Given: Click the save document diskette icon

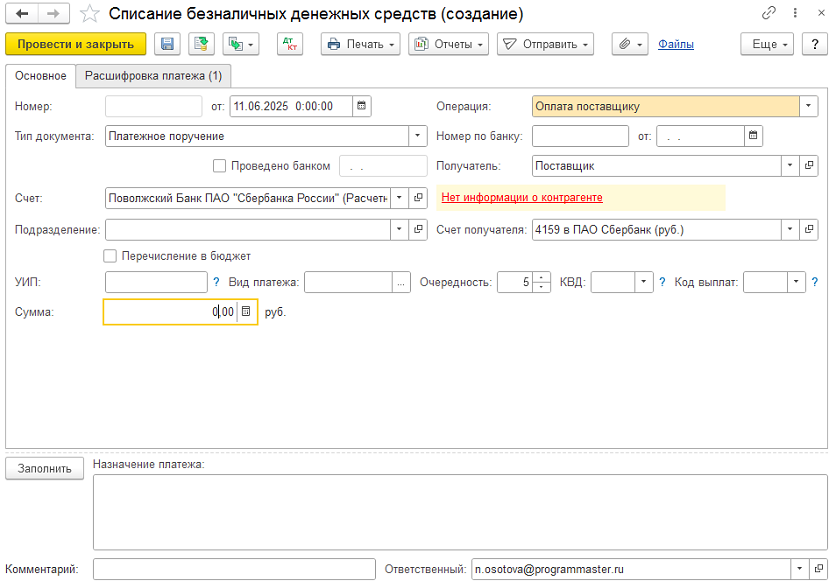Looking at the screenshot, I should [167, 45].
